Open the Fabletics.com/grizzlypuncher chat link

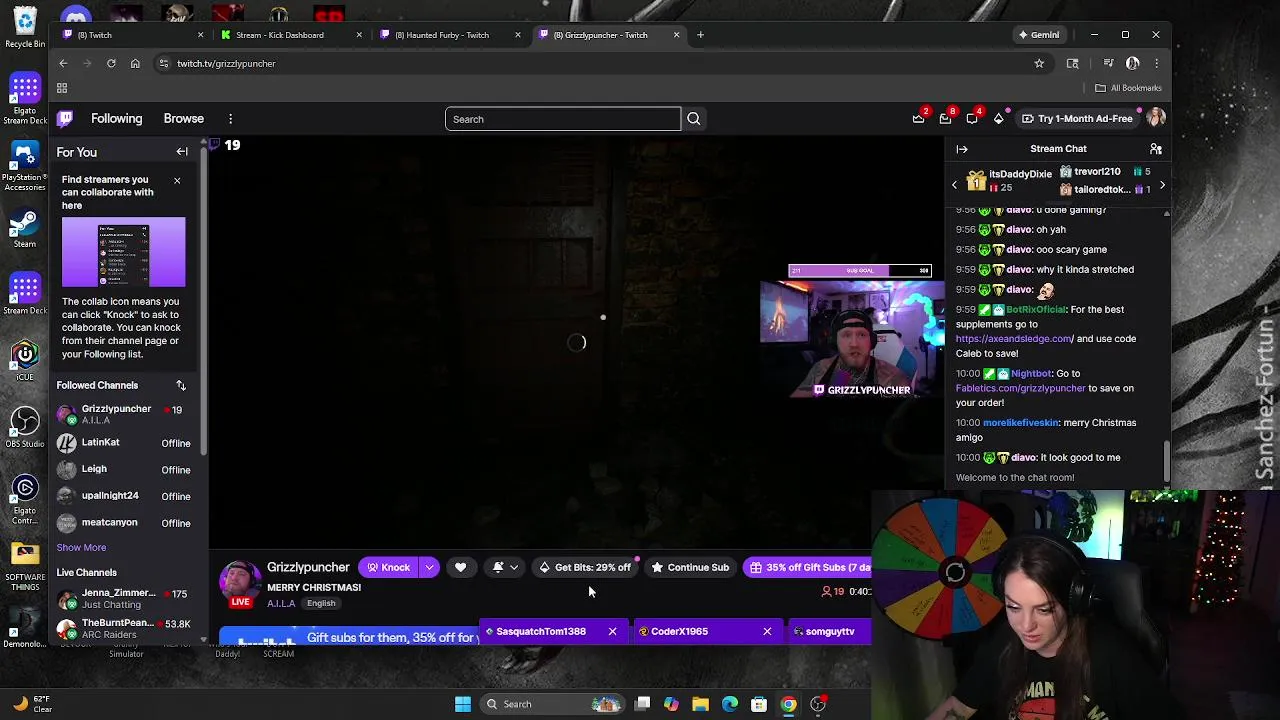[x=1020, y=388]
